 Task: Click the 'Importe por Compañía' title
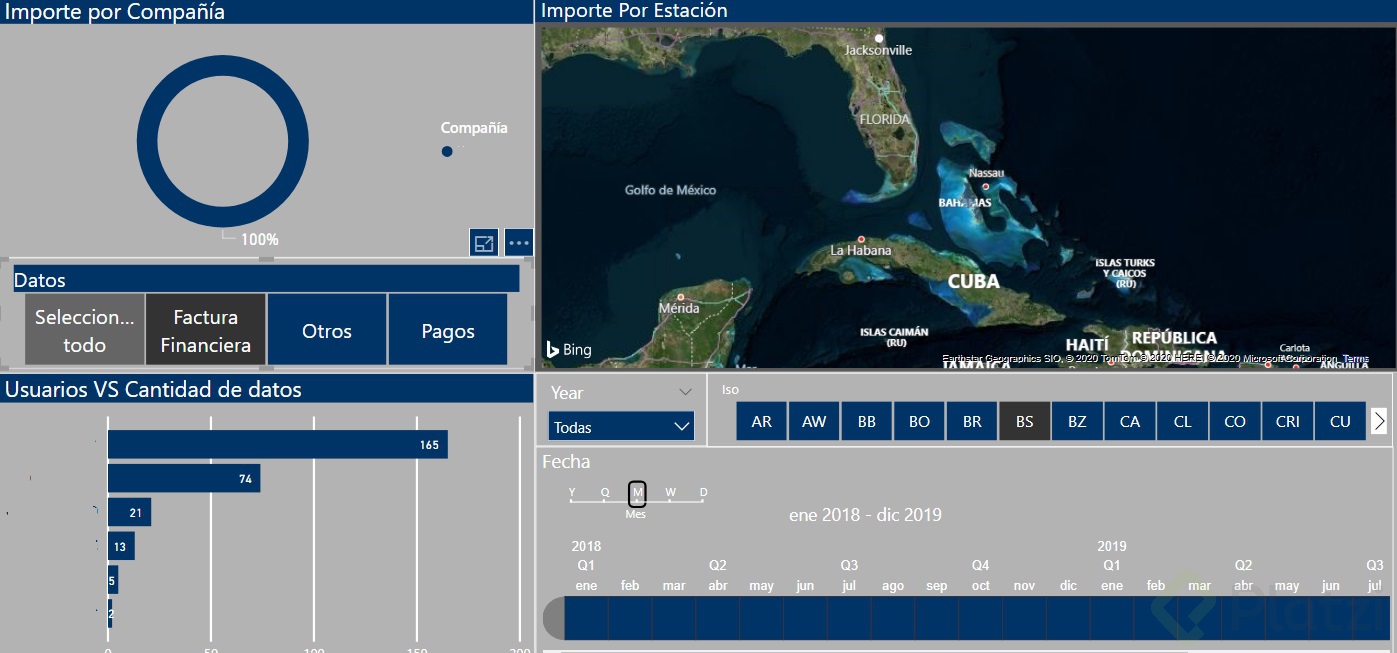click(x=115, y=12)
